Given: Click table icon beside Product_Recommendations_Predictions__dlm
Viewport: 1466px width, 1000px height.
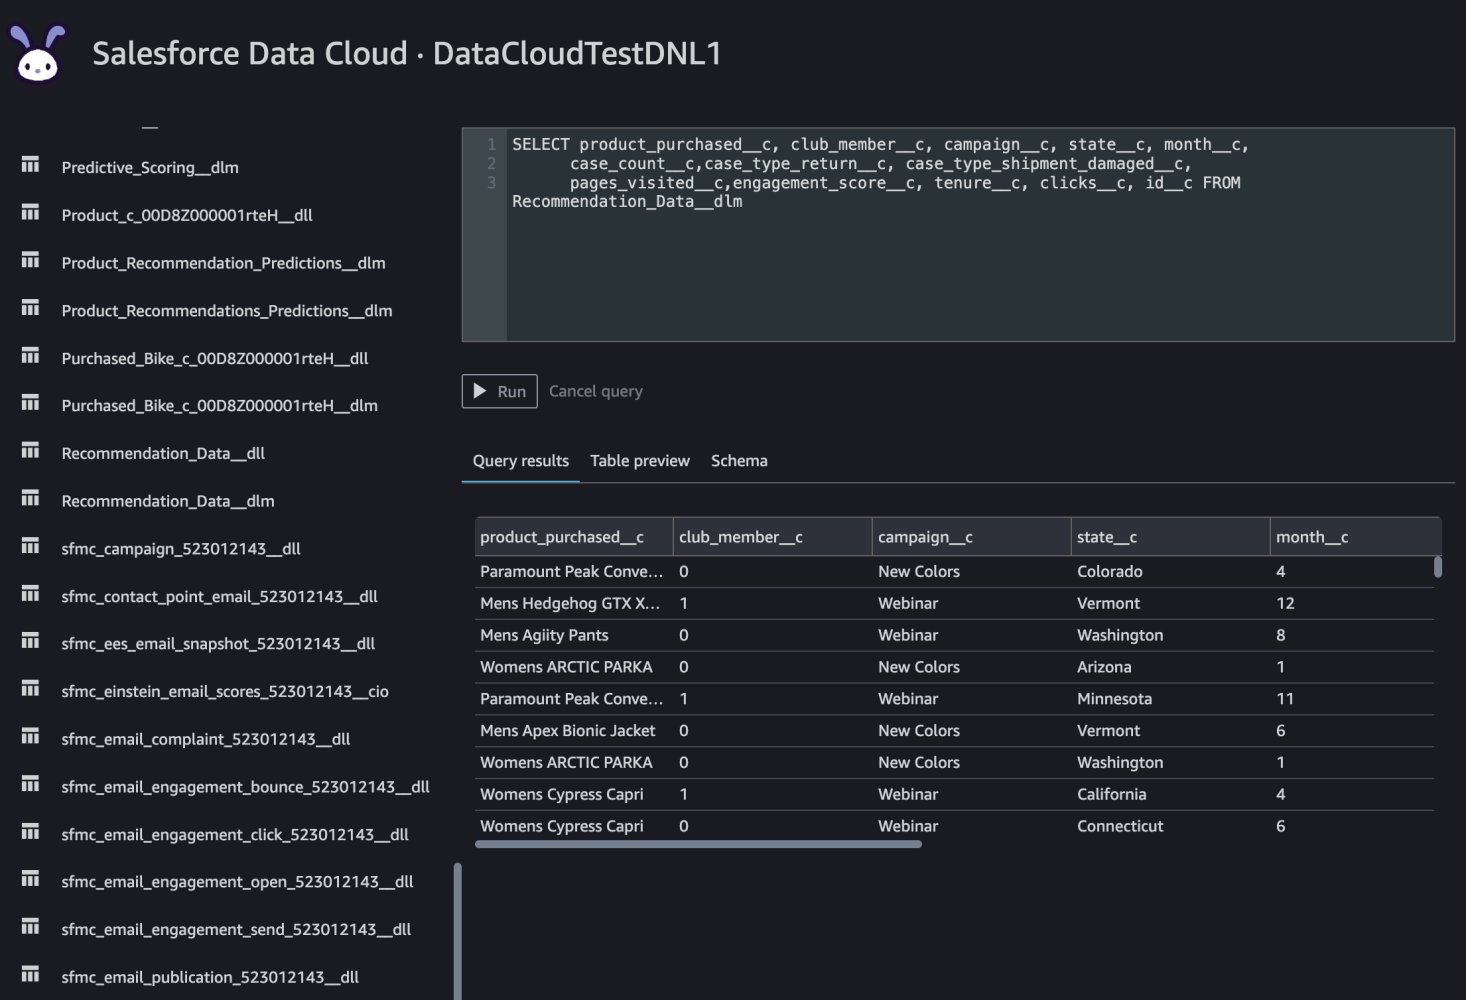Looking at the screenshot, I should point(31,309).
